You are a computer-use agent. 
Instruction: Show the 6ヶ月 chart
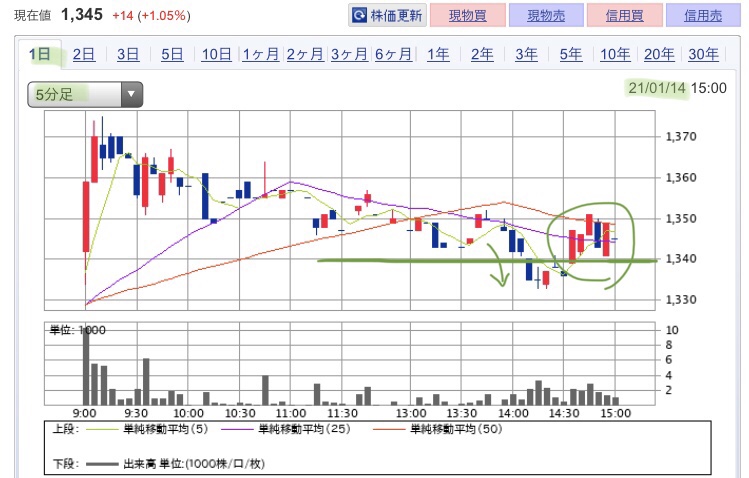tap(393, 54)
